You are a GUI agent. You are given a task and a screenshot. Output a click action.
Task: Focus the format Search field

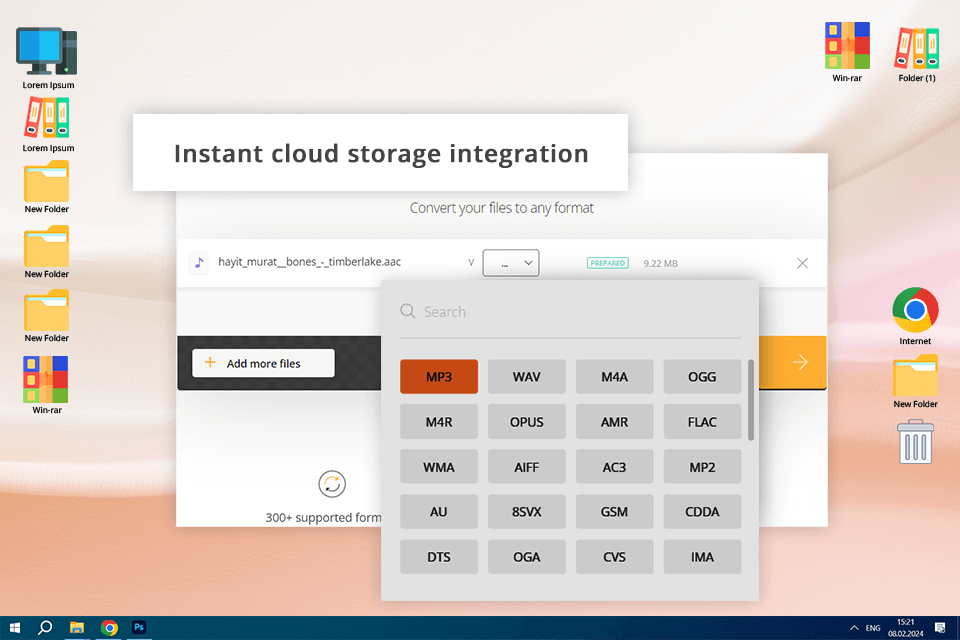571,312
